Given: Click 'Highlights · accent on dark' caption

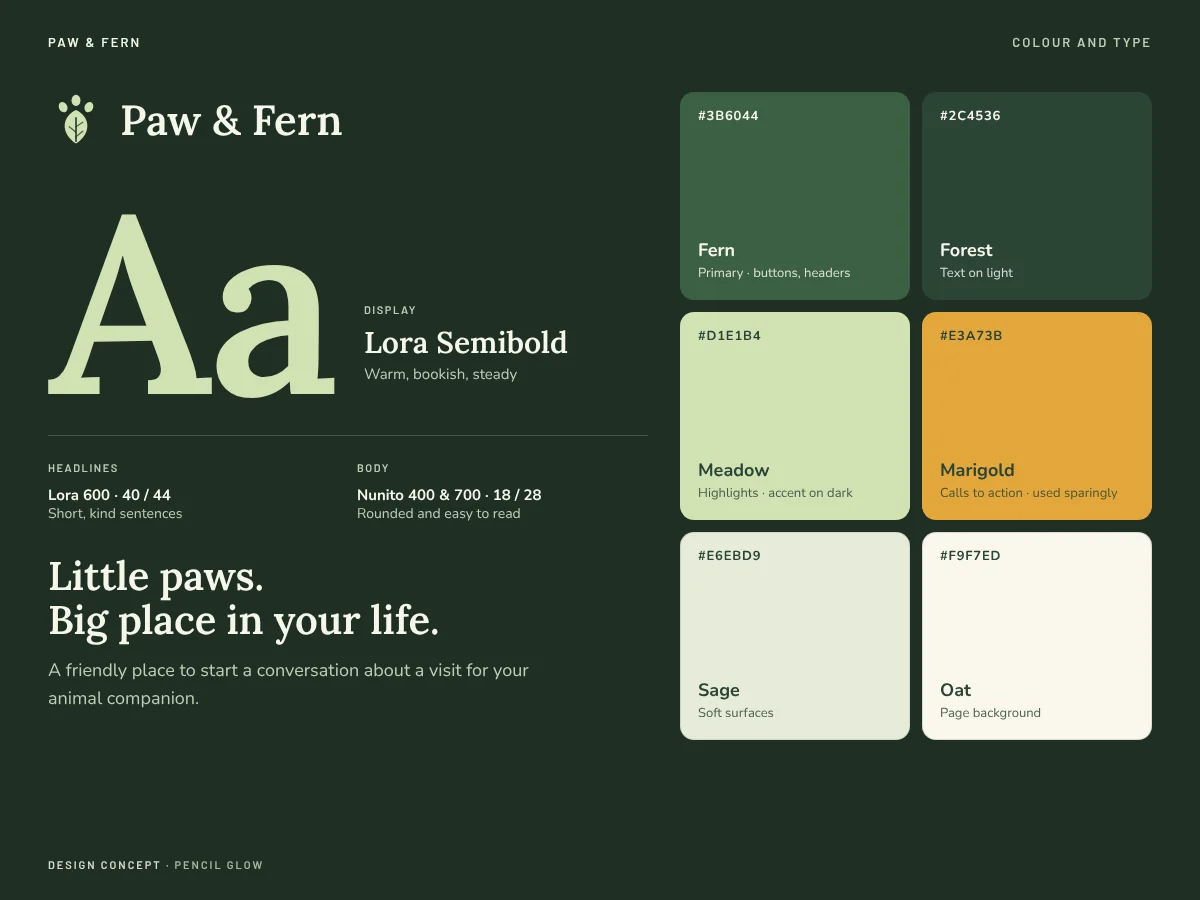Looking at the screenshot, I should point(775,493).
